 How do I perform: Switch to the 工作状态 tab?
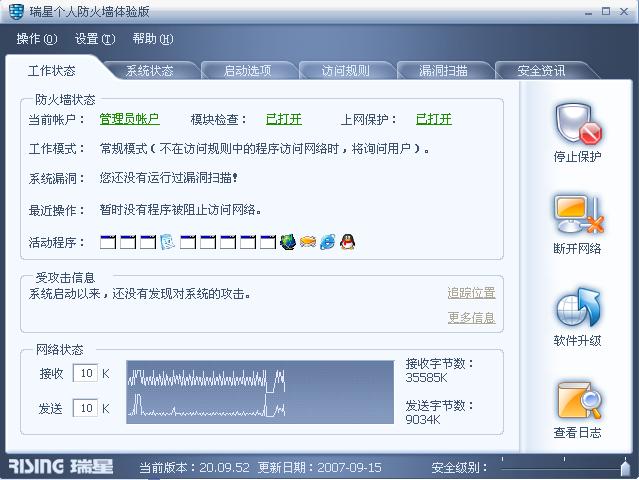(52, 71)
